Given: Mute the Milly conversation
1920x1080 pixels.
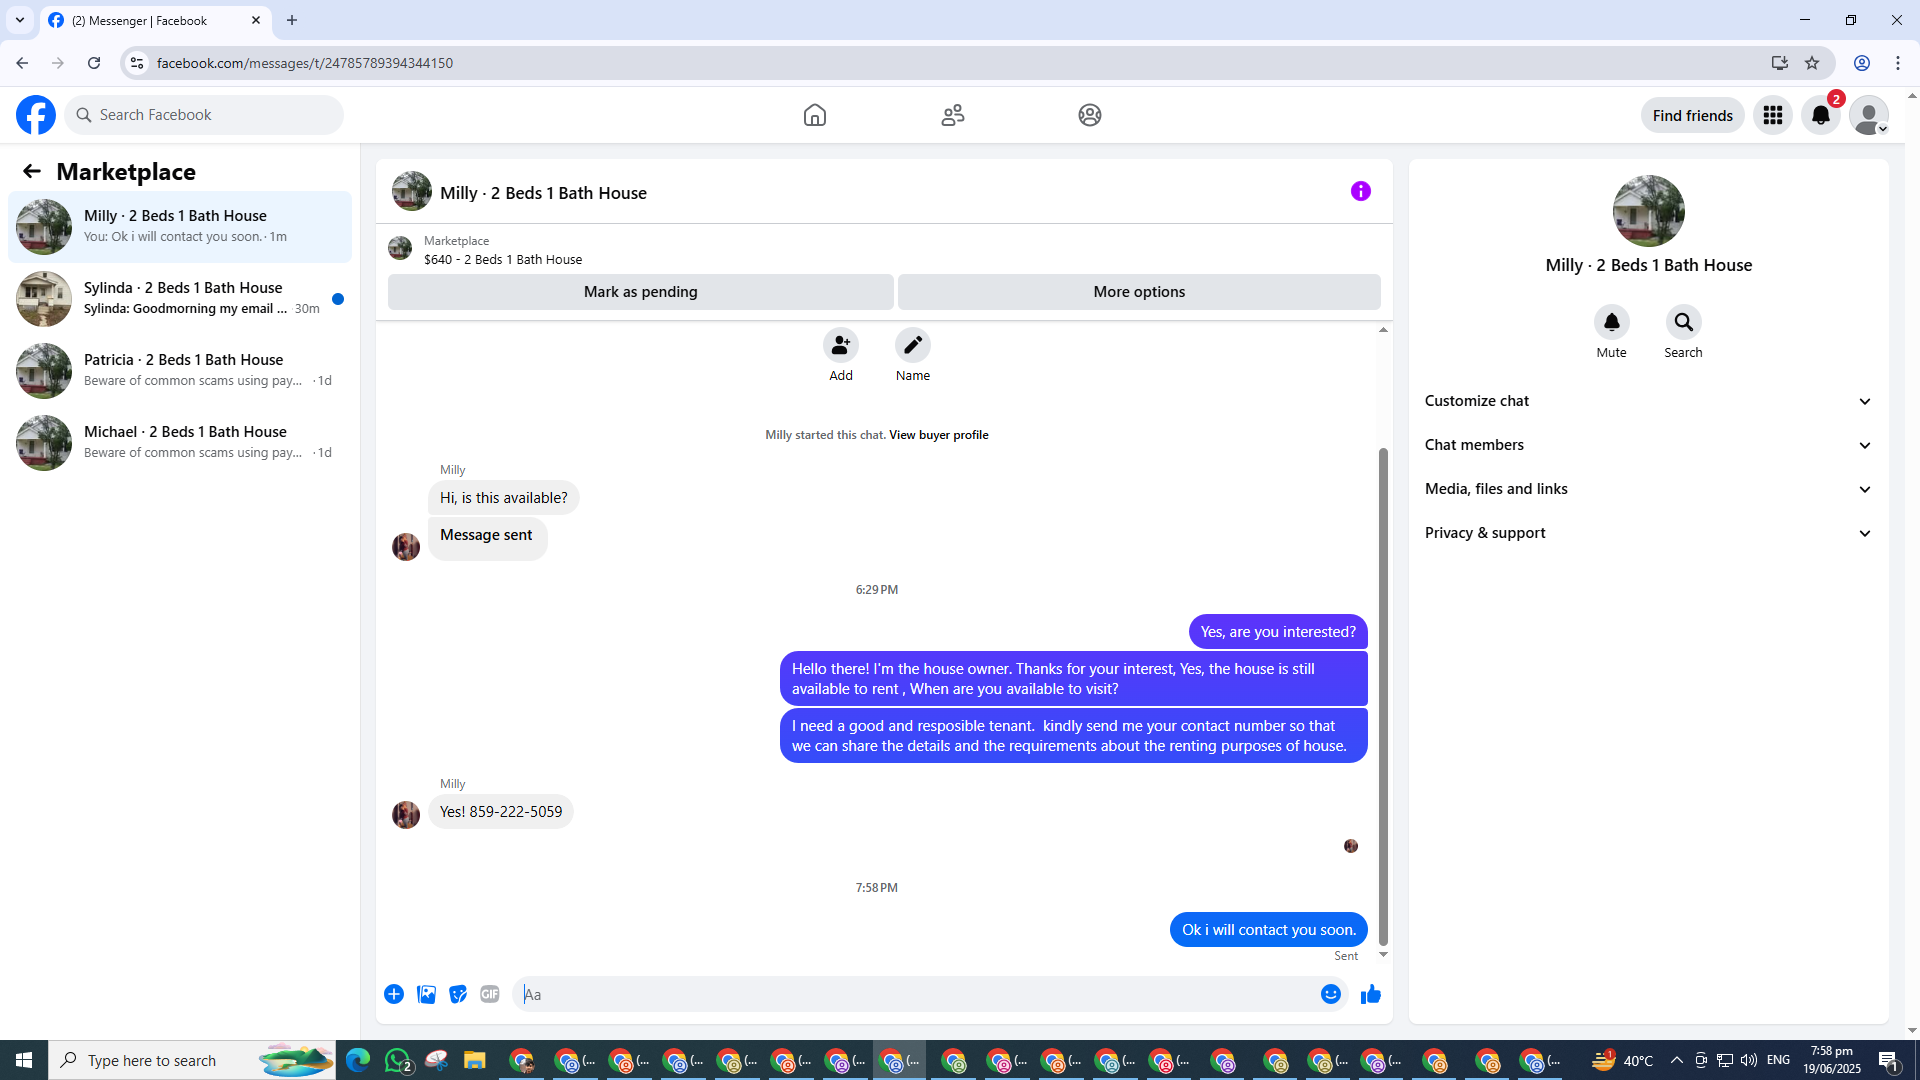Looking at the screenshot, I should click(1612, 322).
